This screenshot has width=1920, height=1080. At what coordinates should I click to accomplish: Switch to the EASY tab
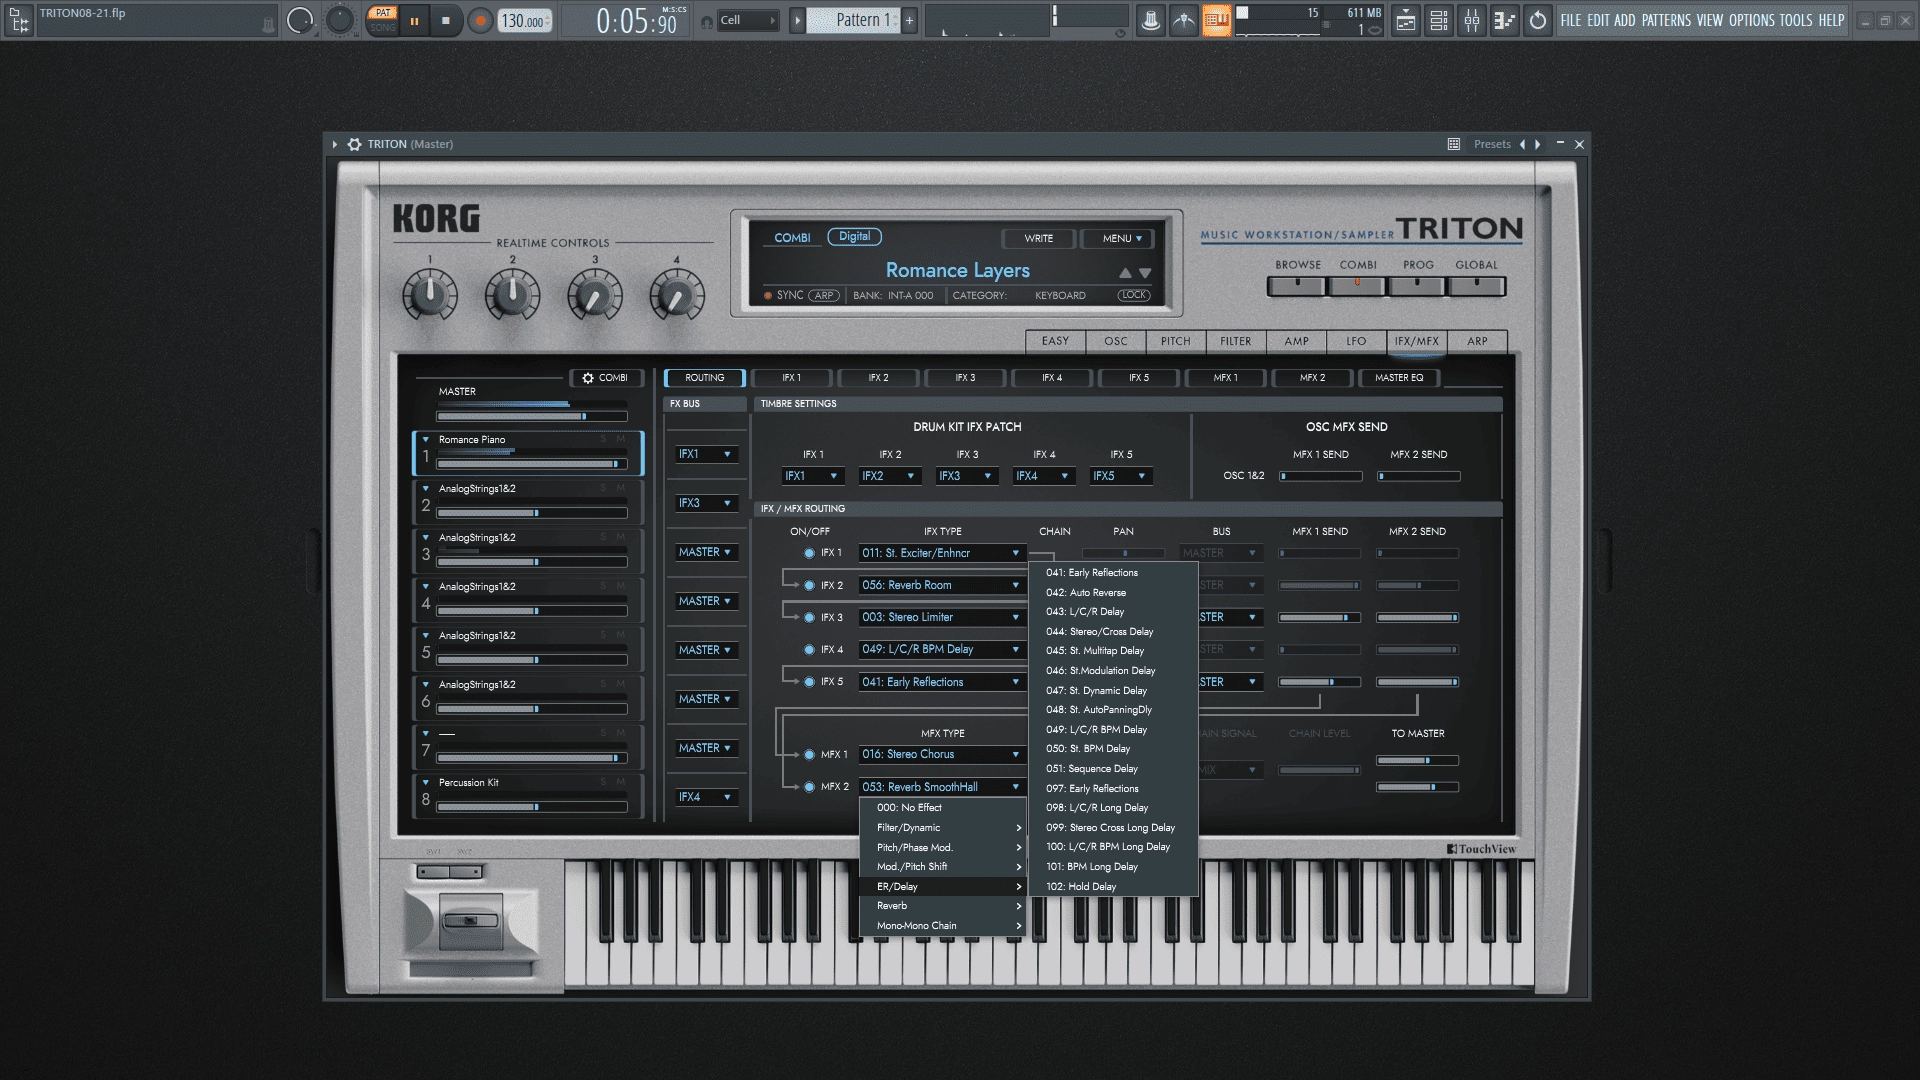[x=1055, y=341]
